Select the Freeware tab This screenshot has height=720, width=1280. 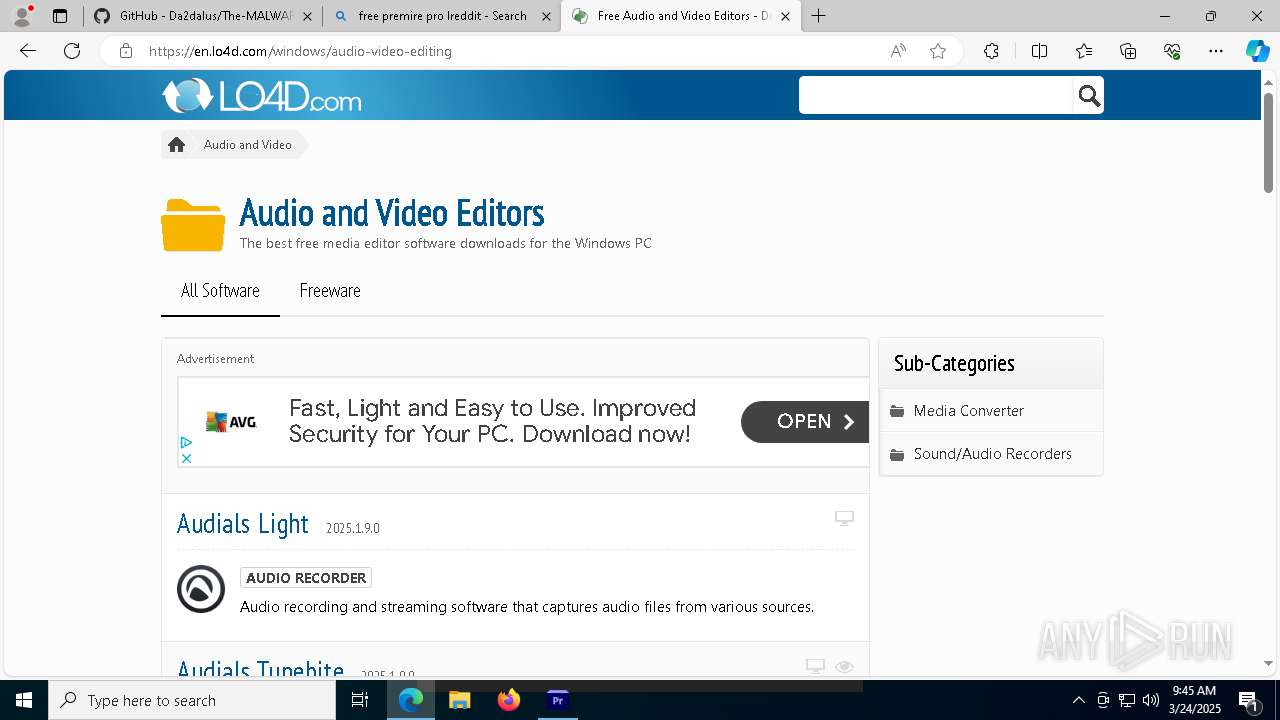(x=330, y=291)
